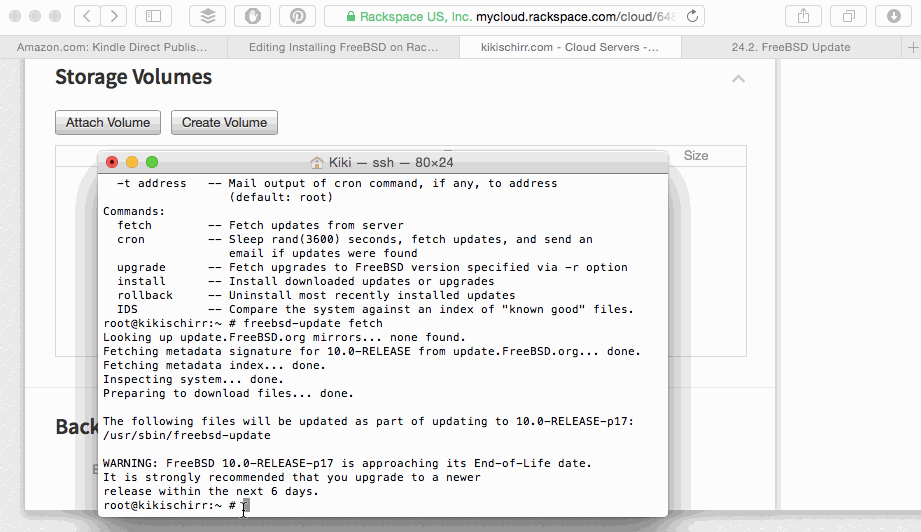The image size is (921, 532).
Task: Click the Create Volume button
Action: coord(224,123)
